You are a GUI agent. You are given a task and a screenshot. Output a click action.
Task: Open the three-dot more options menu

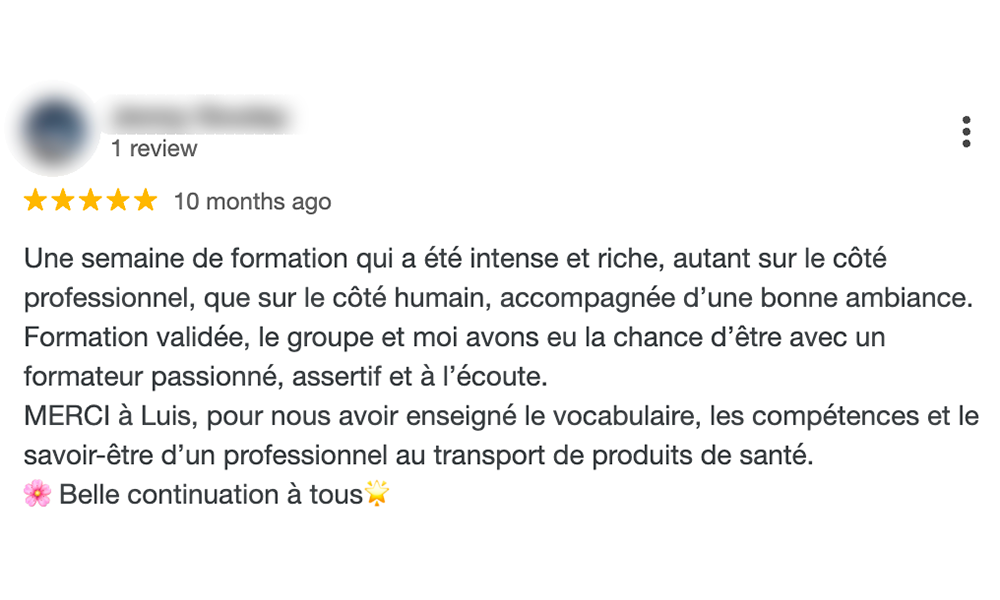pos(966,132)
